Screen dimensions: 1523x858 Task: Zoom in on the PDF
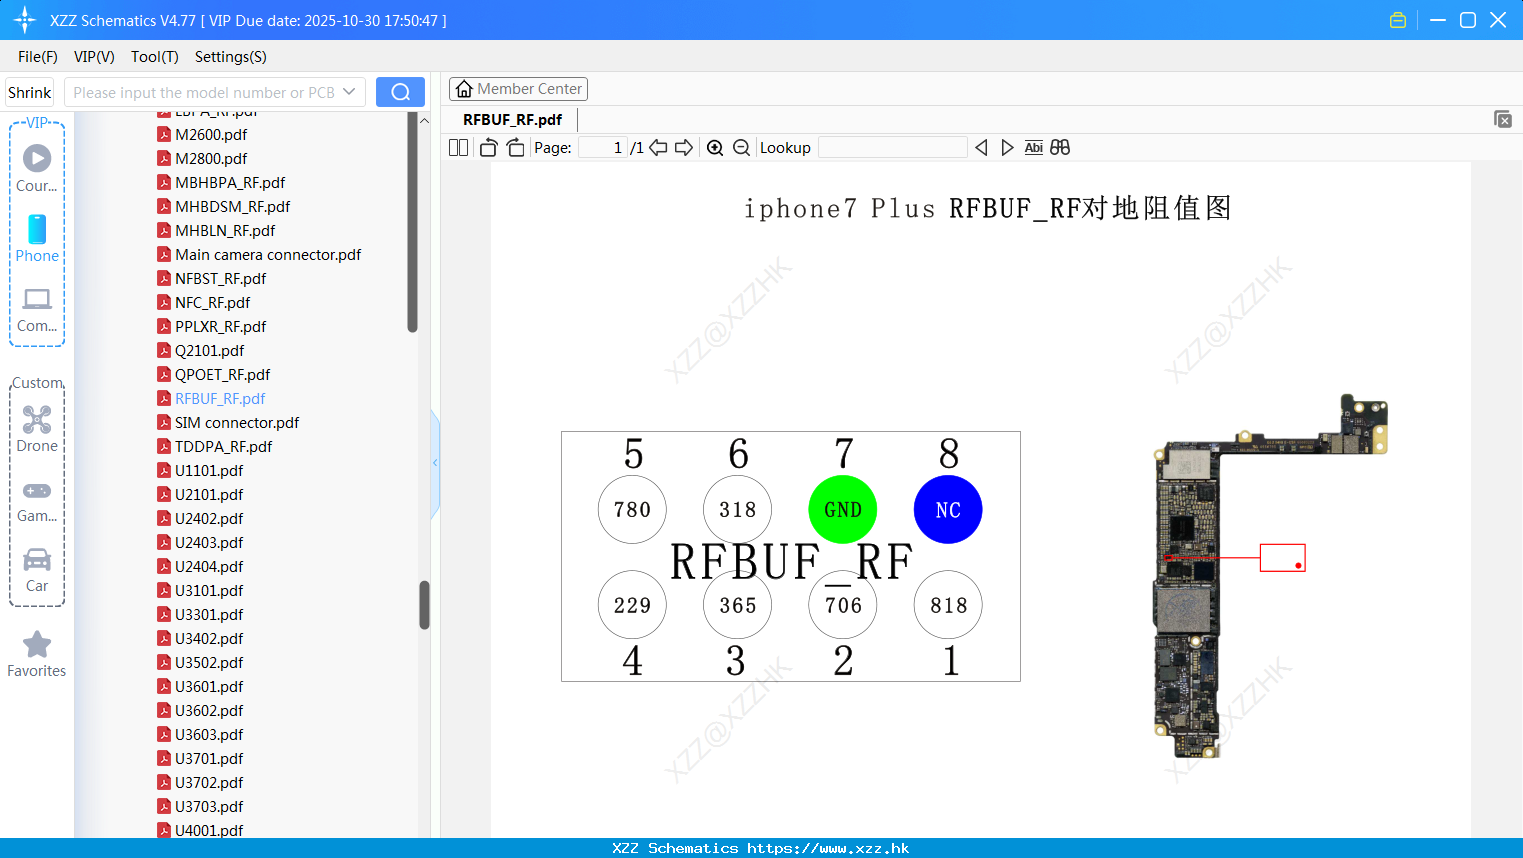pyautogui.click(x=715, y=147)
